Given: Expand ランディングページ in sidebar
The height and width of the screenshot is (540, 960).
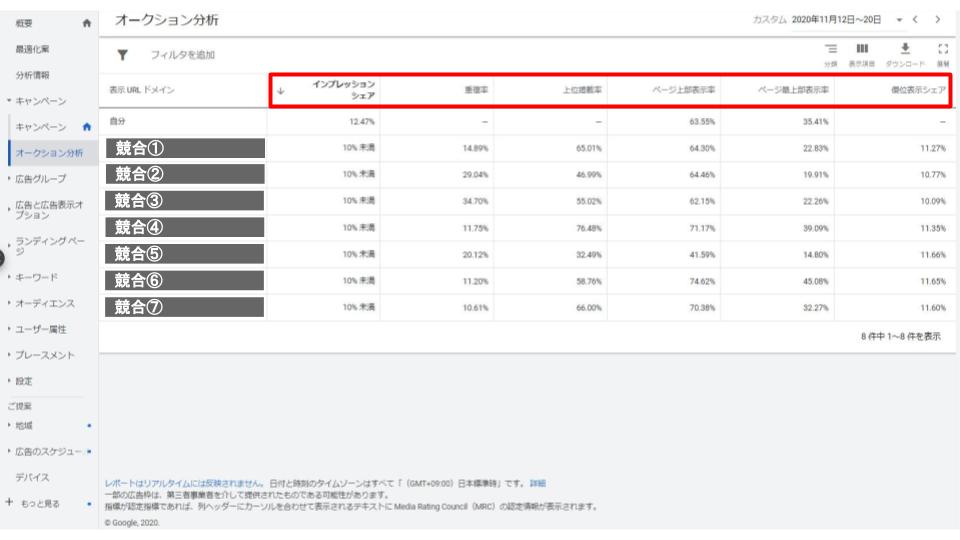Looking at the screenshot, I should pos(9,246).
